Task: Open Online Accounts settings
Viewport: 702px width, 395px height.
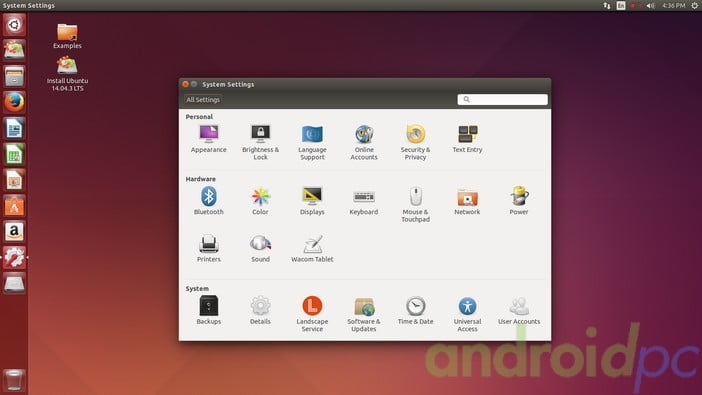Action: [364, 143]
